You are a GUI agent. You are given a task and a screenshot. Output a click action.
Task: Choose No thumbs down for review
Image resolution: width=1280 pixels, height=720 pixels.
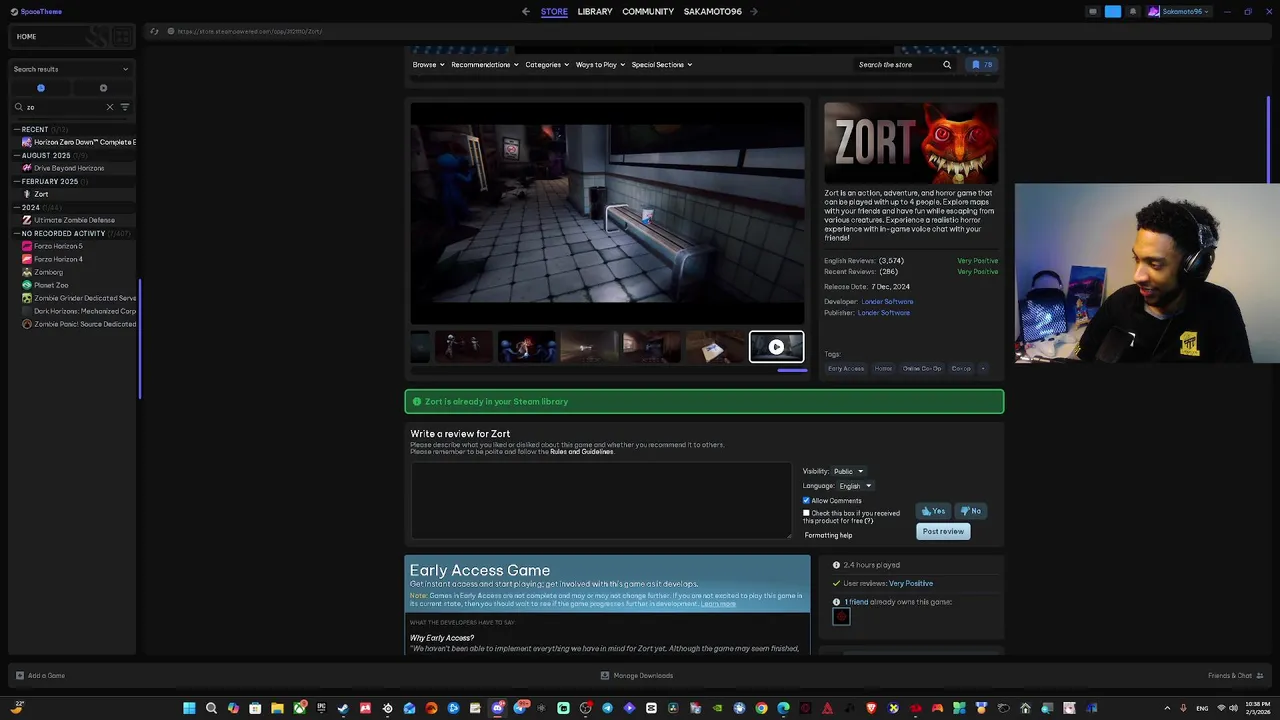click(971, 511)
